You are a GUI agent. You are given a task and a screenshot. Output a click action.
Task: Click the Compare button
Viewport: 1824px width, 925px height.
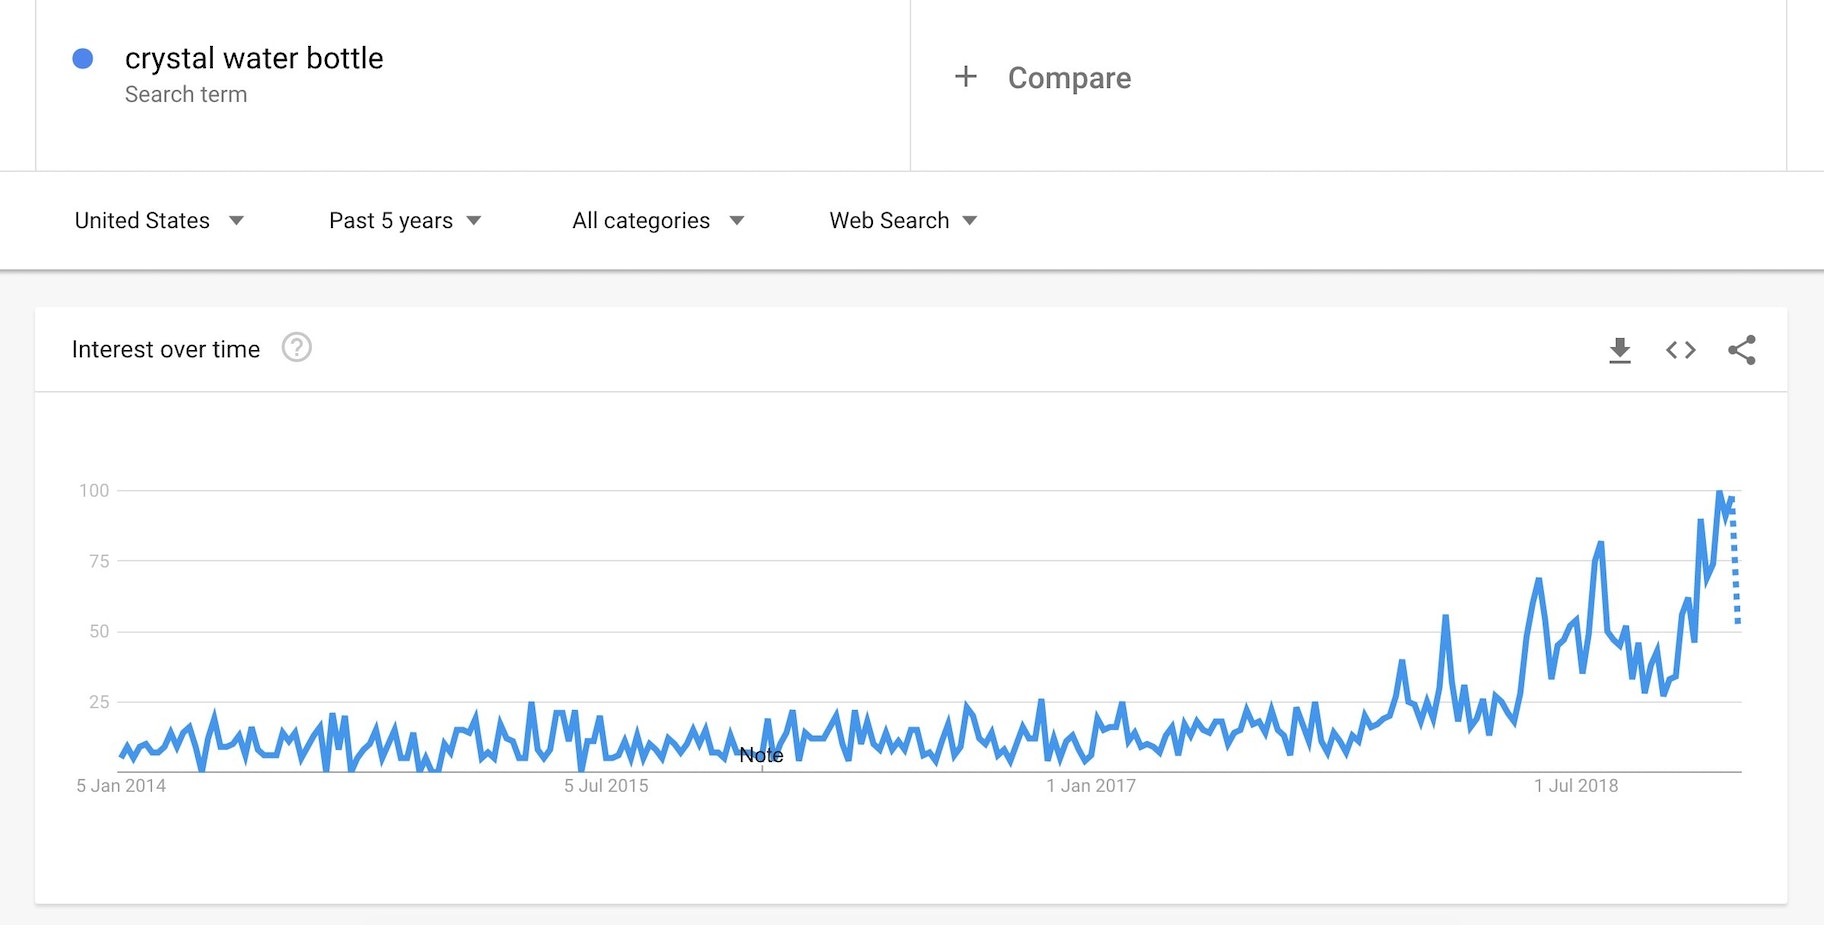tap(1069, 78)
